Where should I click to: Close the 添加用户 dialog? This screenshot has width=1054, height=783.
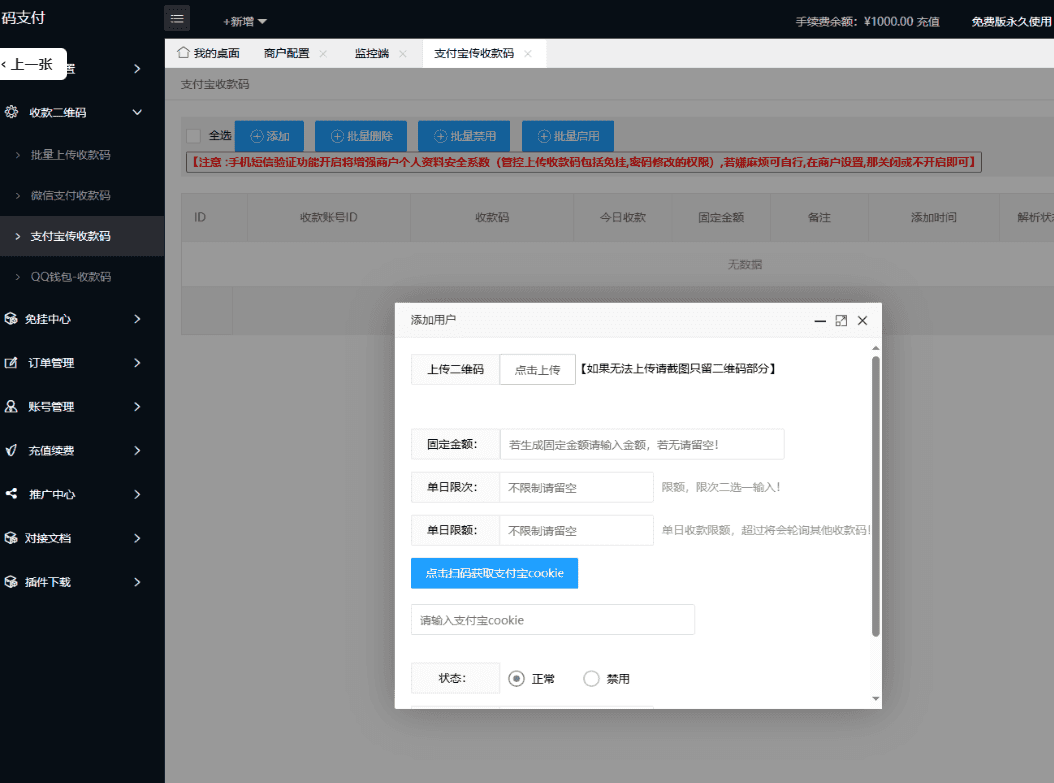click(862, 321)
